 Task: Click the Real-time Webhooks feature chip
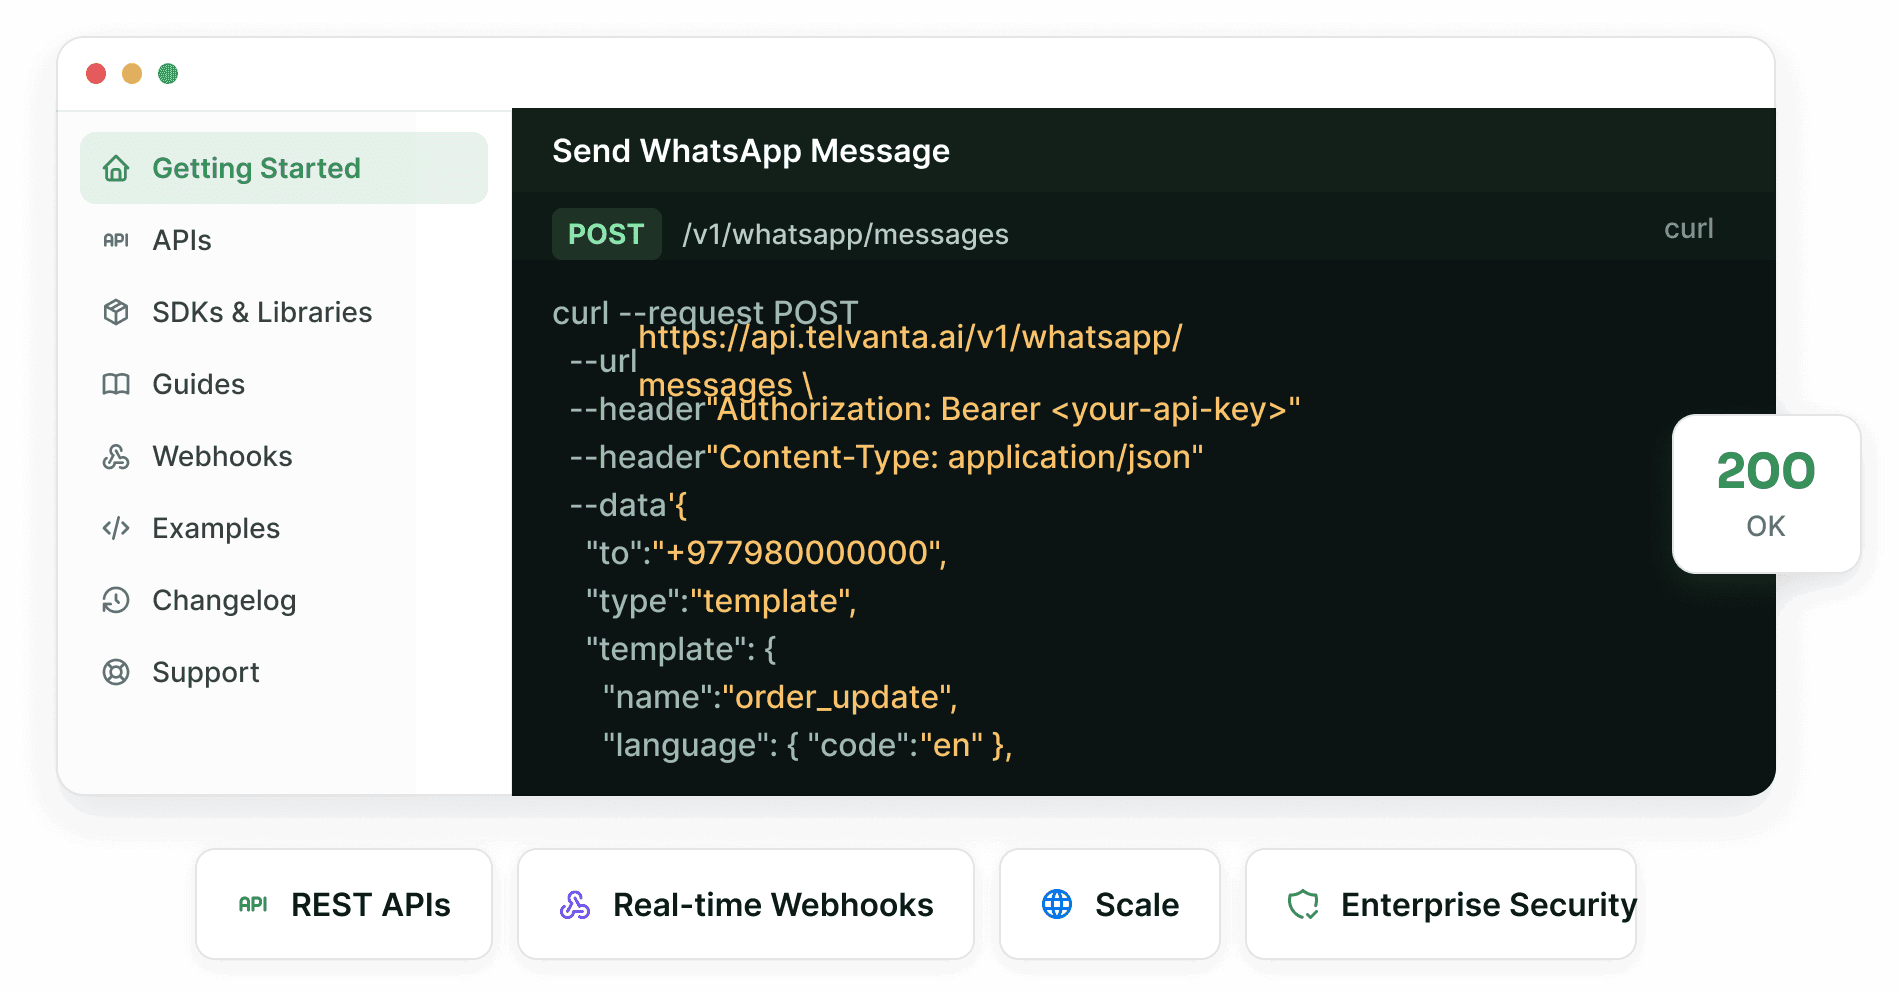(746, 904)
